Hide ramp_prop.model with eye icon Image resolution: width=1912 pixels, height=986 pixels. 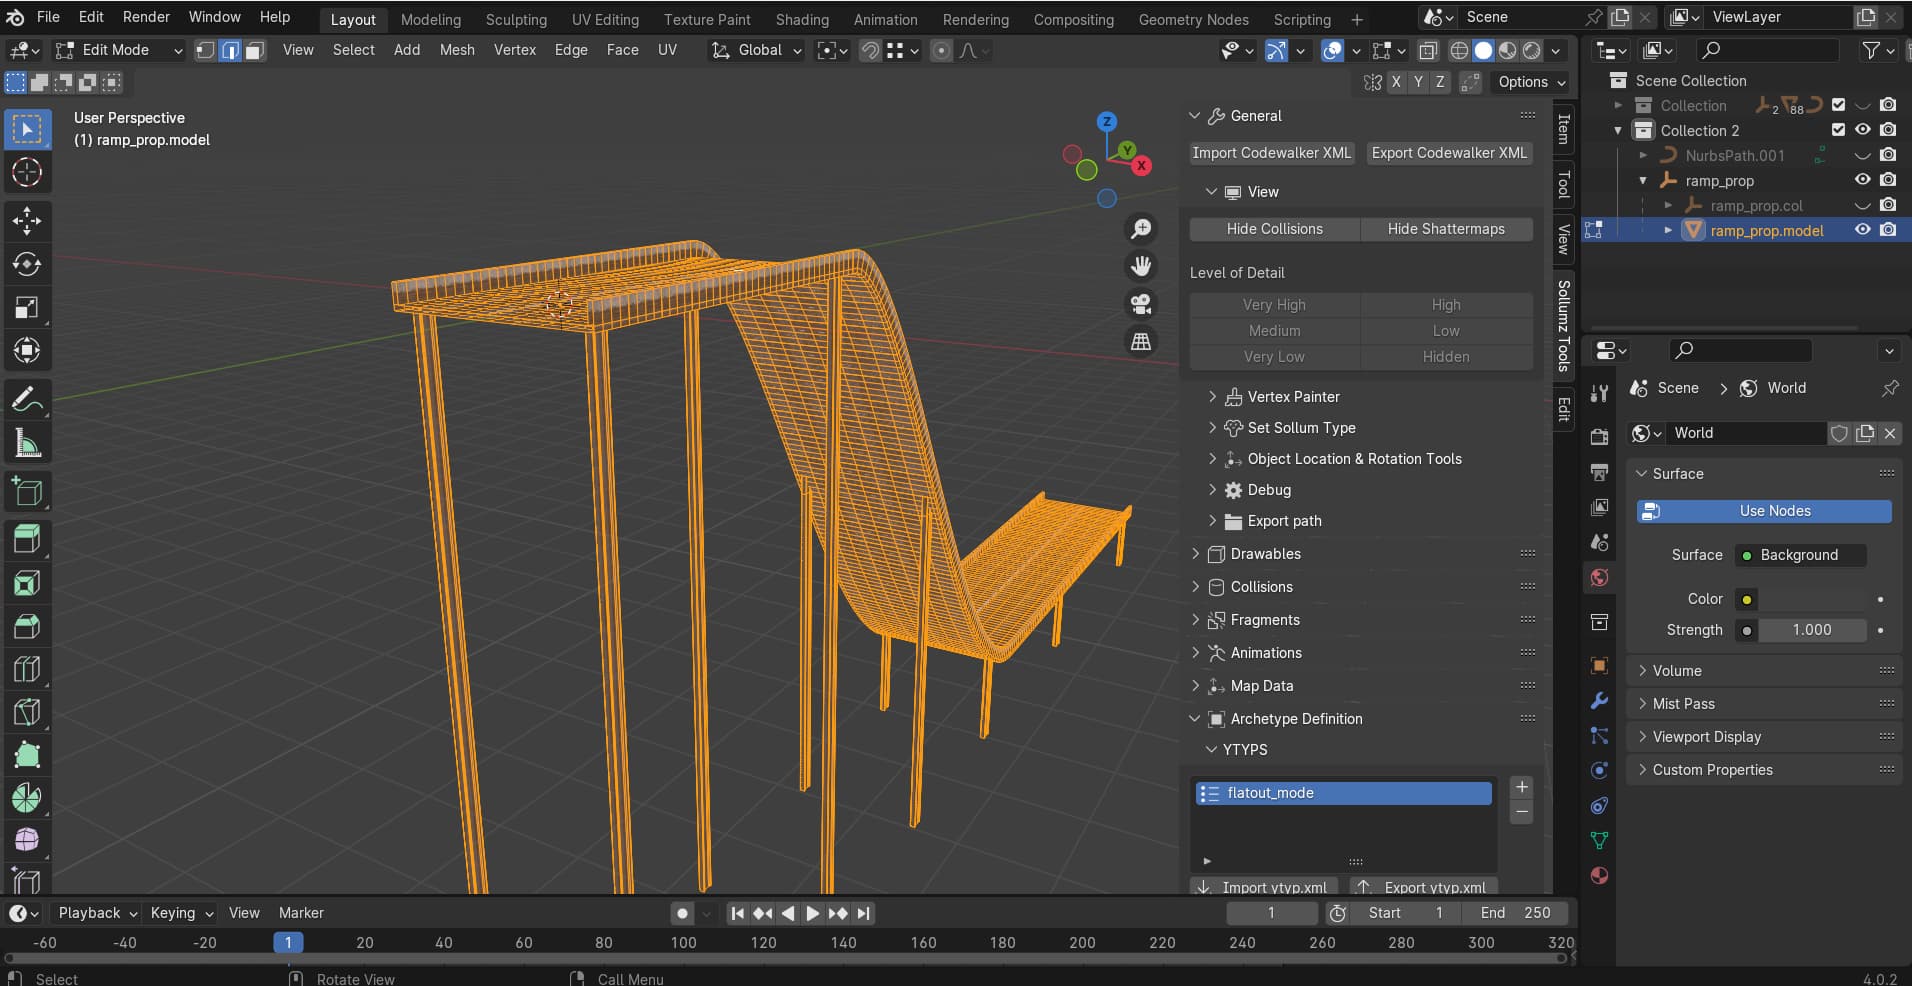tap(1862, 230)
